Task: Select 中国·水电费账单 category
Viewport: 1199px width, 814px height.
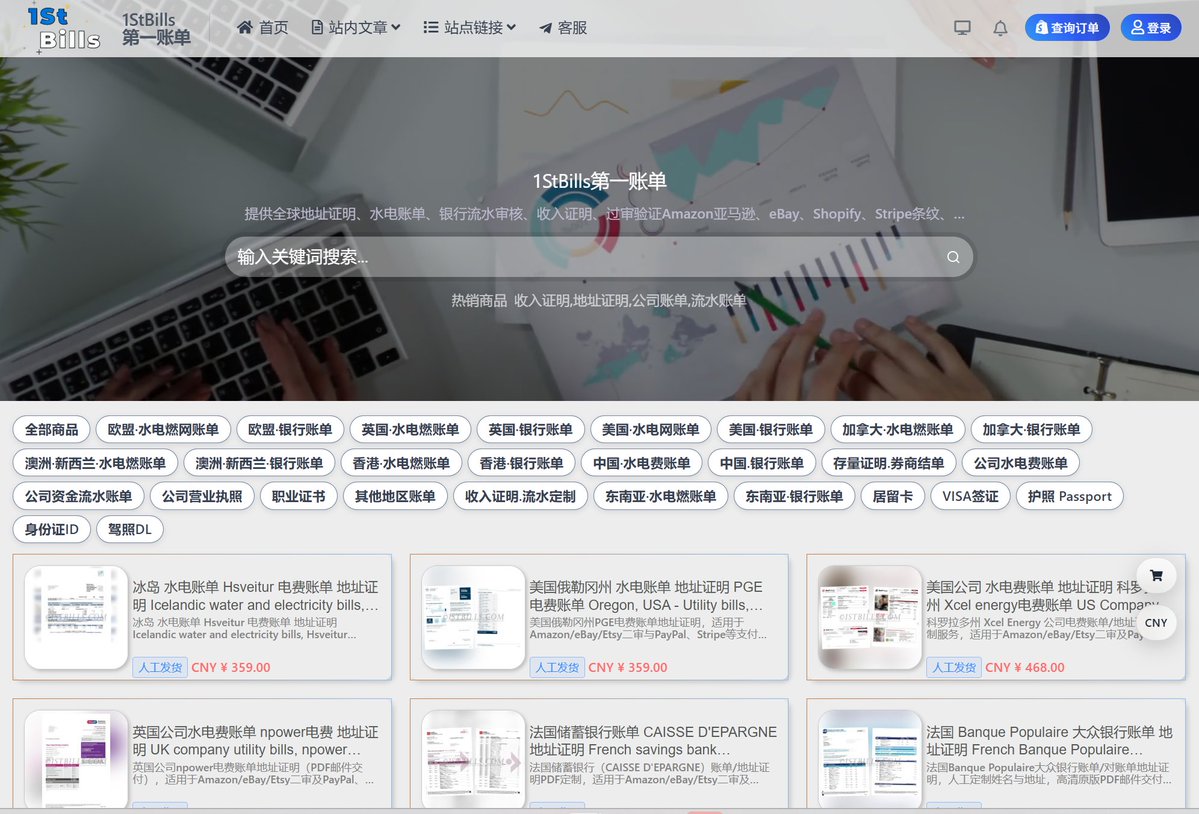Action: (x=642, y=463)
